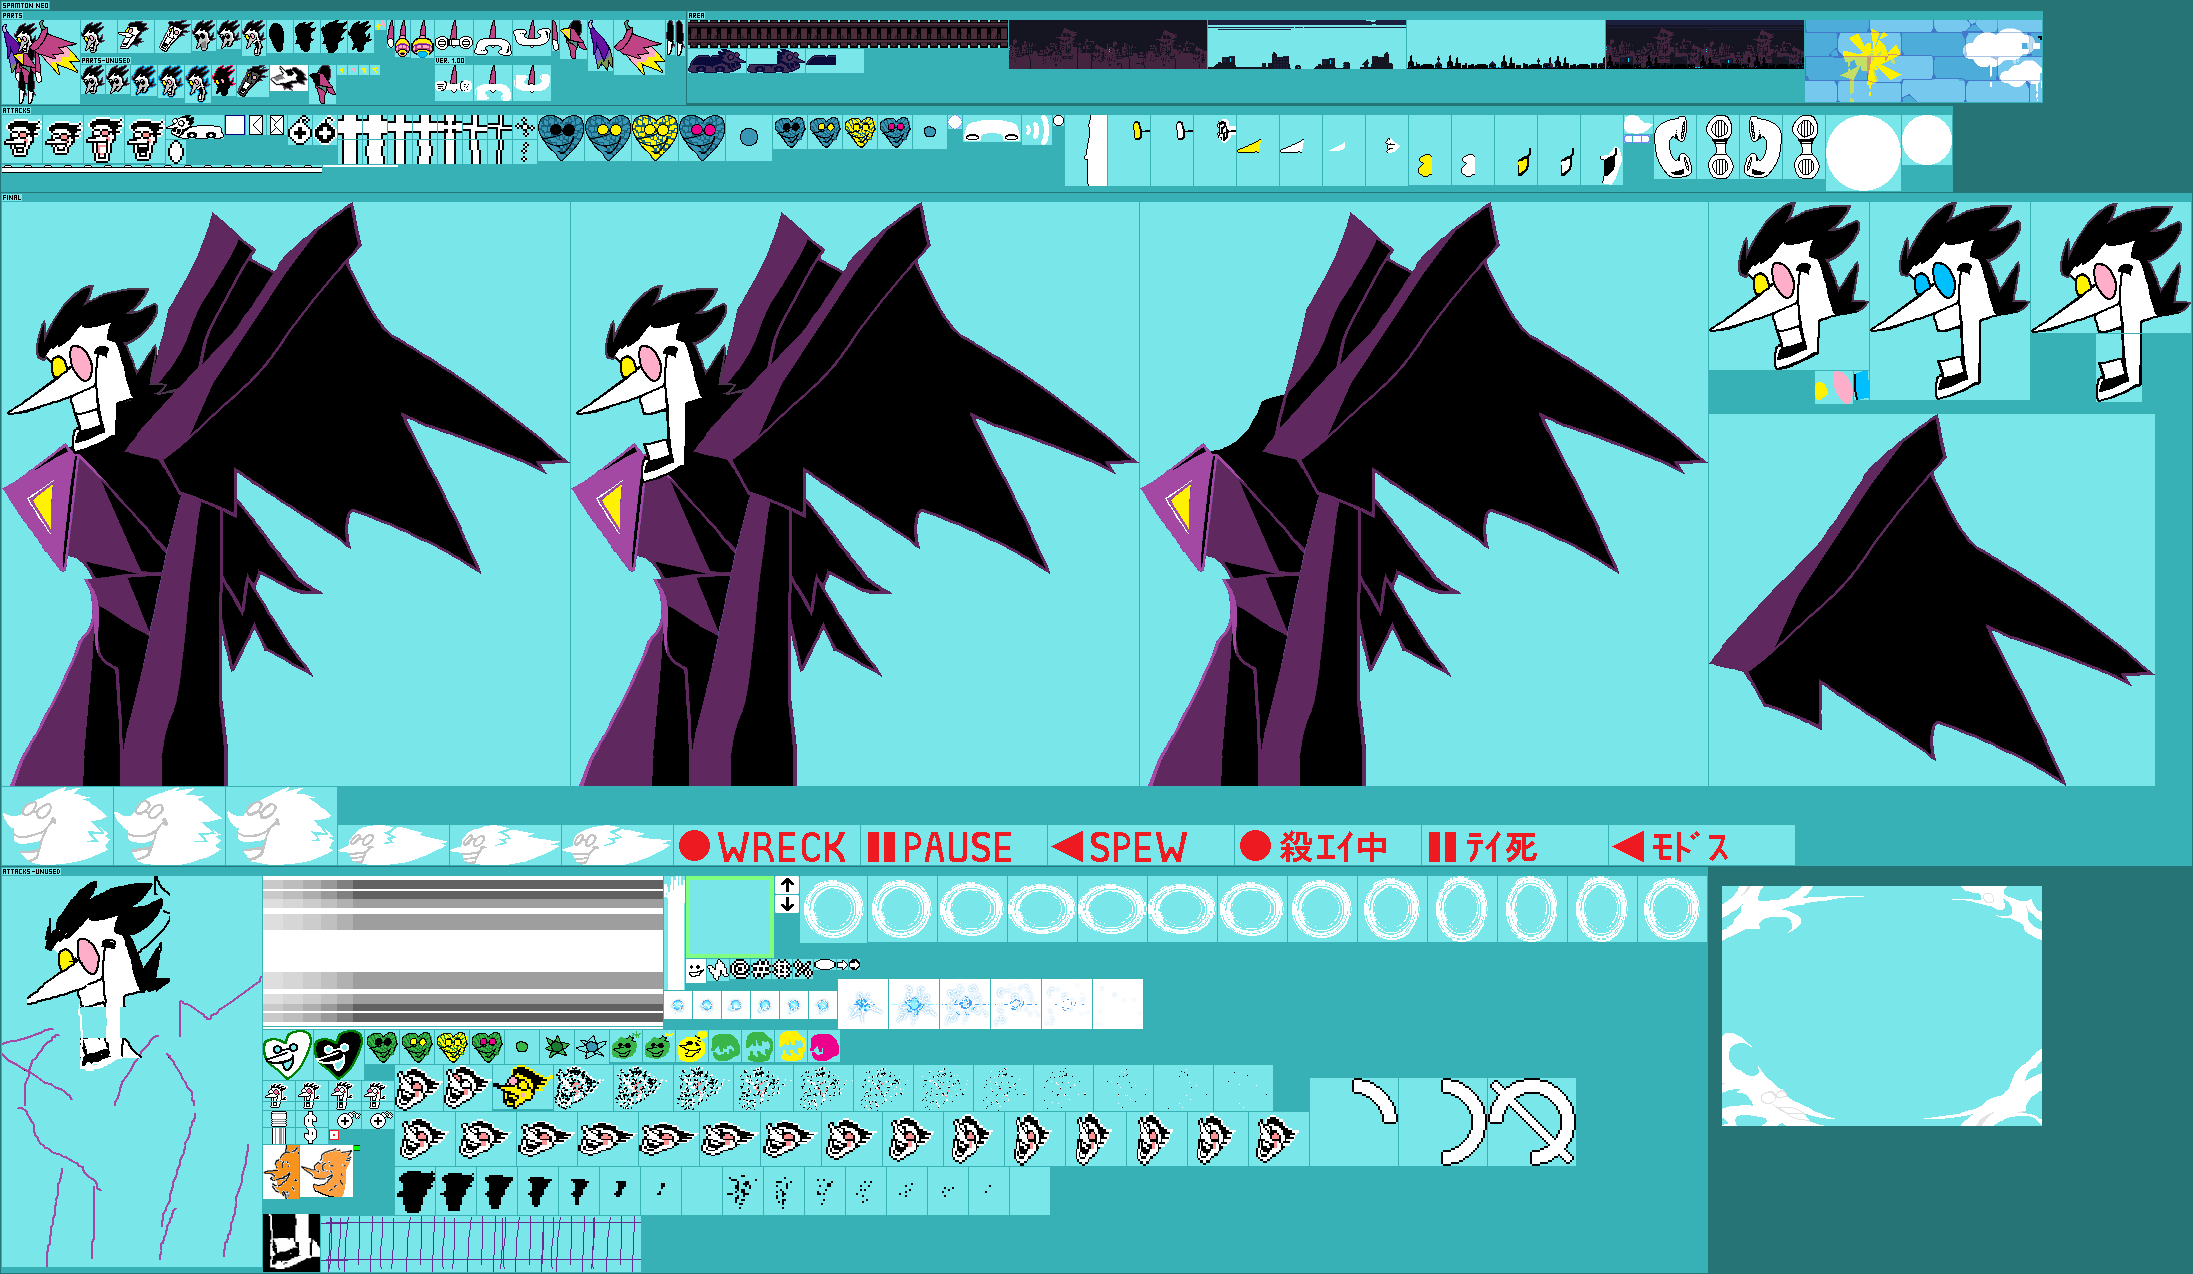Select the black heart laughing face
2193x1274 pixels.
click(x=337, y=1053)
